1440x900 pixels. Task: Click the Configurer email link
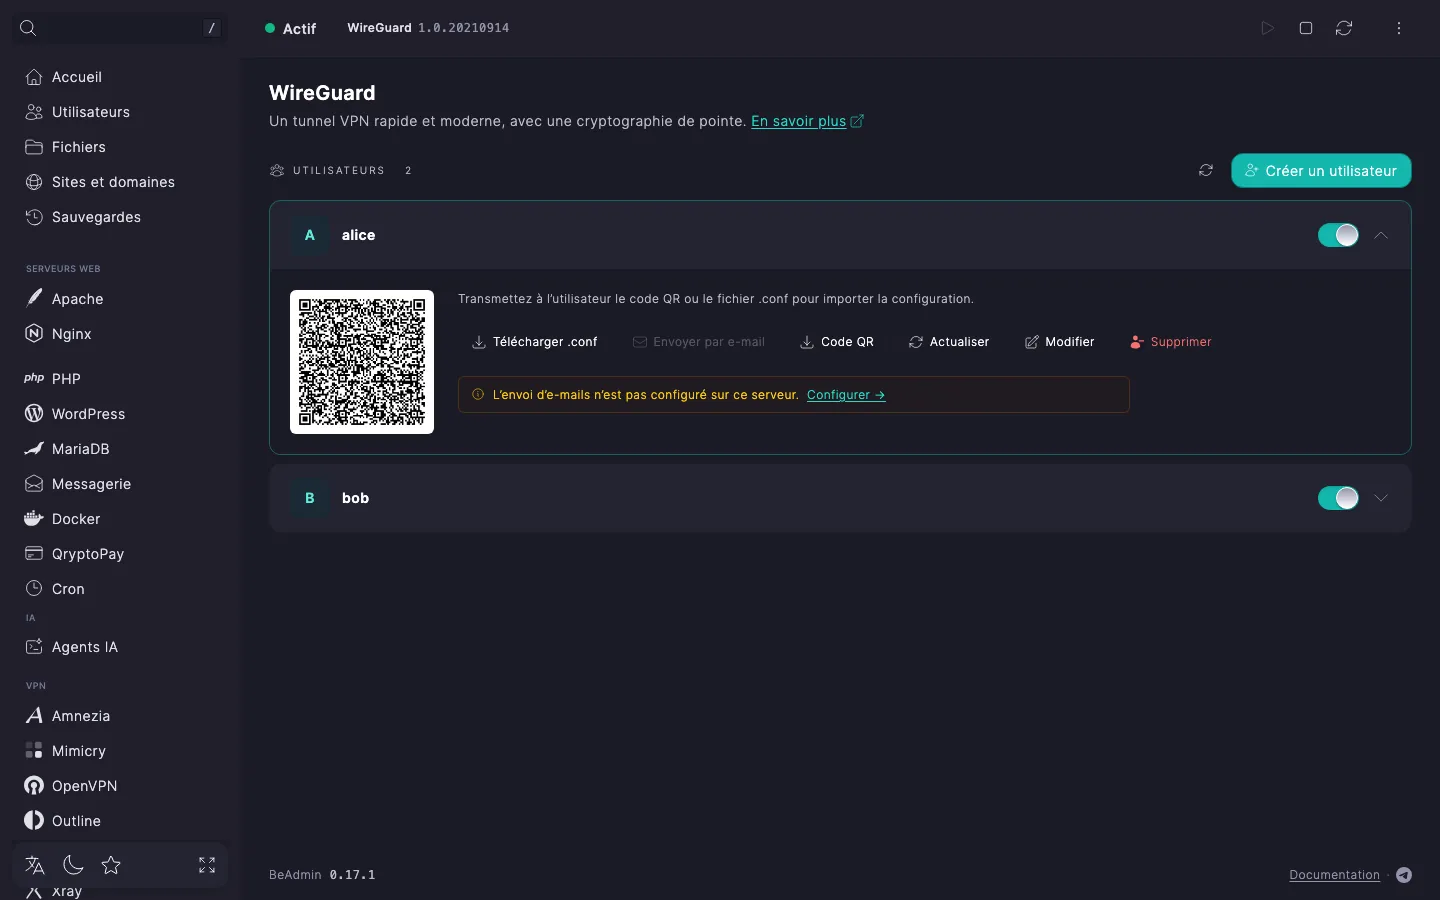tap(846, 395)
